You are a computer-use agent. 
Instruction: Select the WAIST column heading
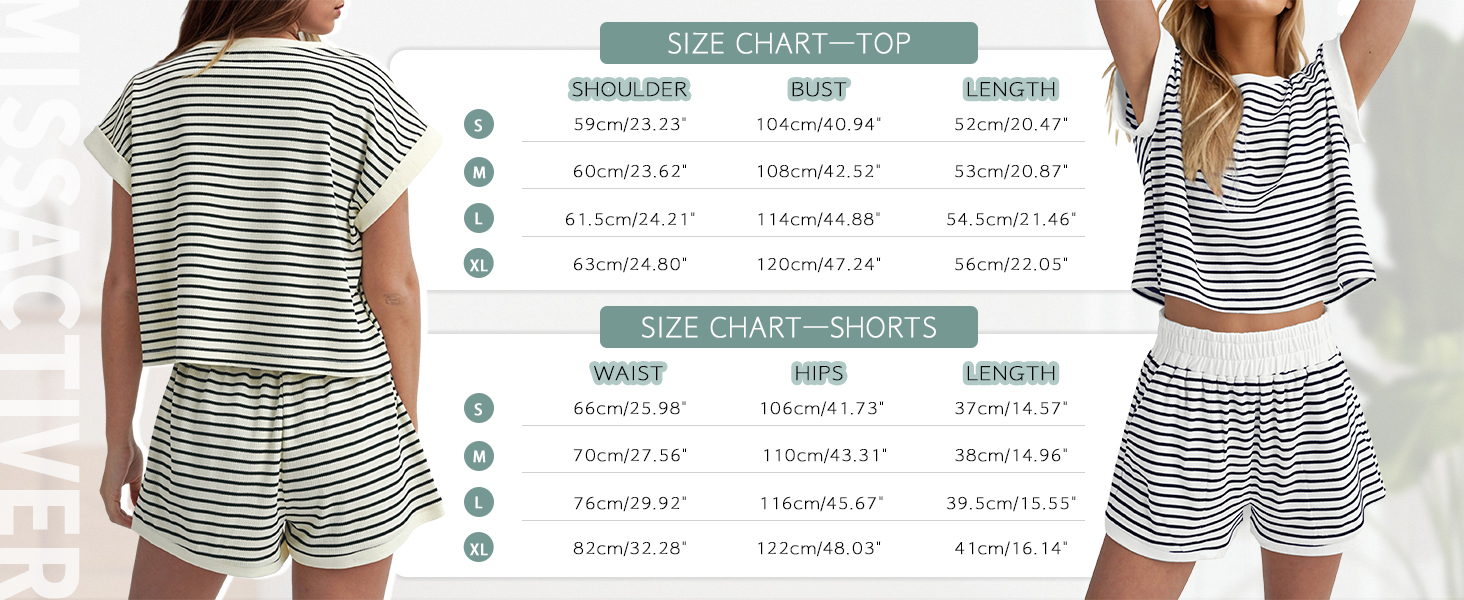pos(628,373)
